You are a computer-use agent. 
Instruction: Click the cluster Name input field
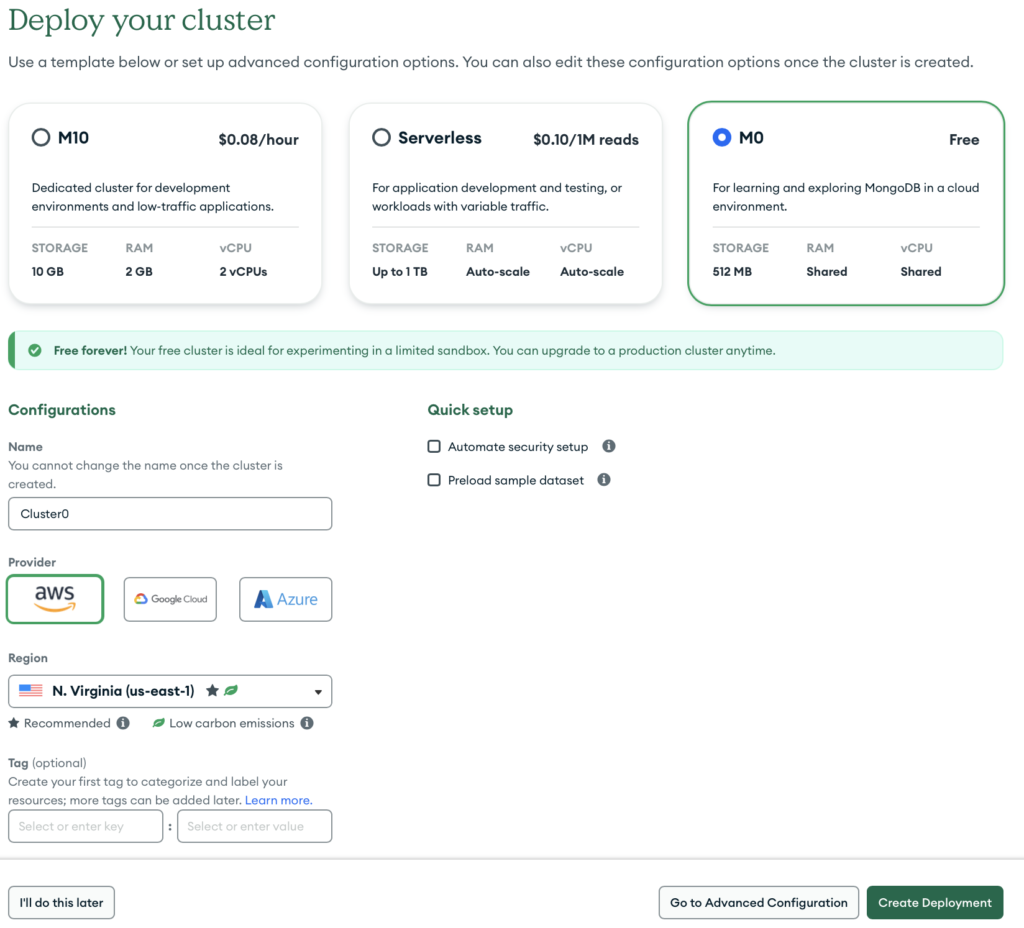click(x=170, y=514)
